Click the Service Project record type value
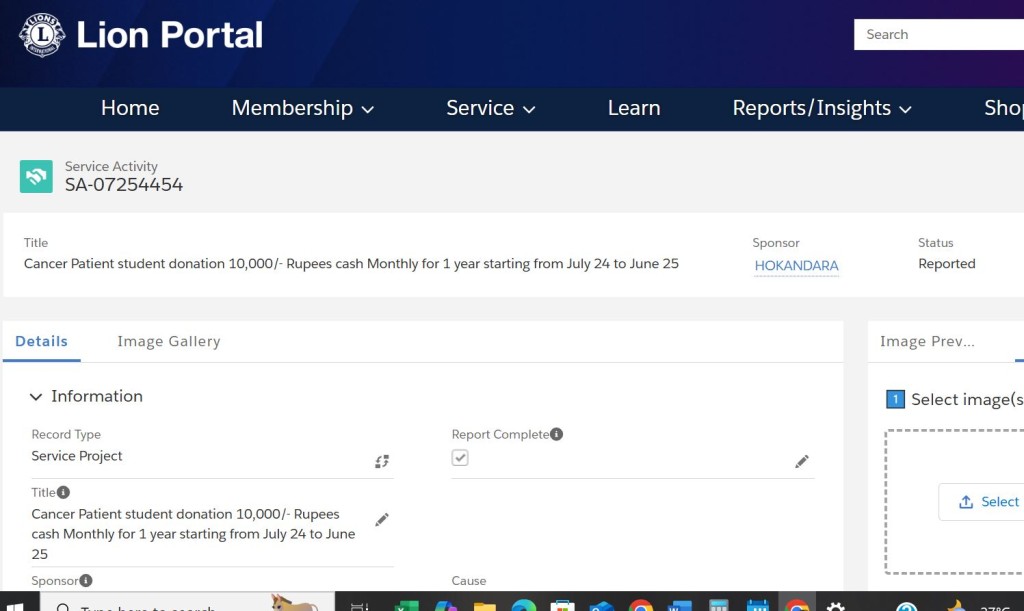 77,456
